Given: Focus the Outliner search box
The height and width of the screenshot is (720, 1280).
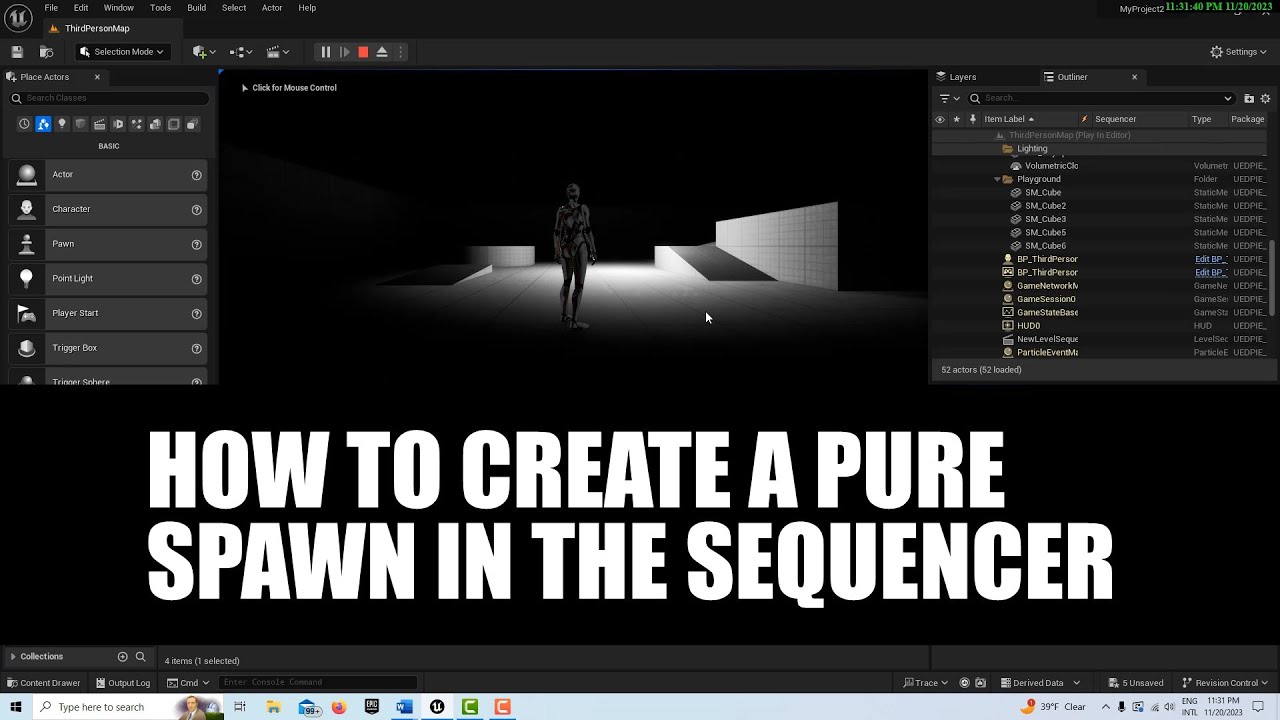Looking at the screenshot, I should click(1100, 98).
